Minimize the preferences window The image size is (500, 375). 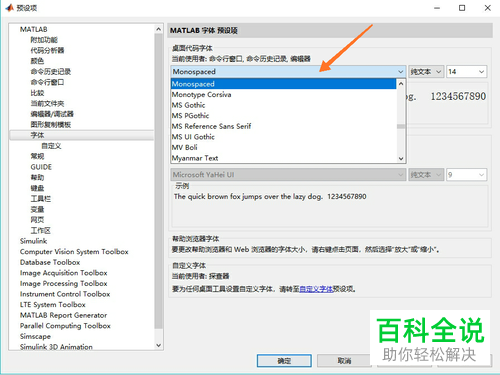pos(437,8)
